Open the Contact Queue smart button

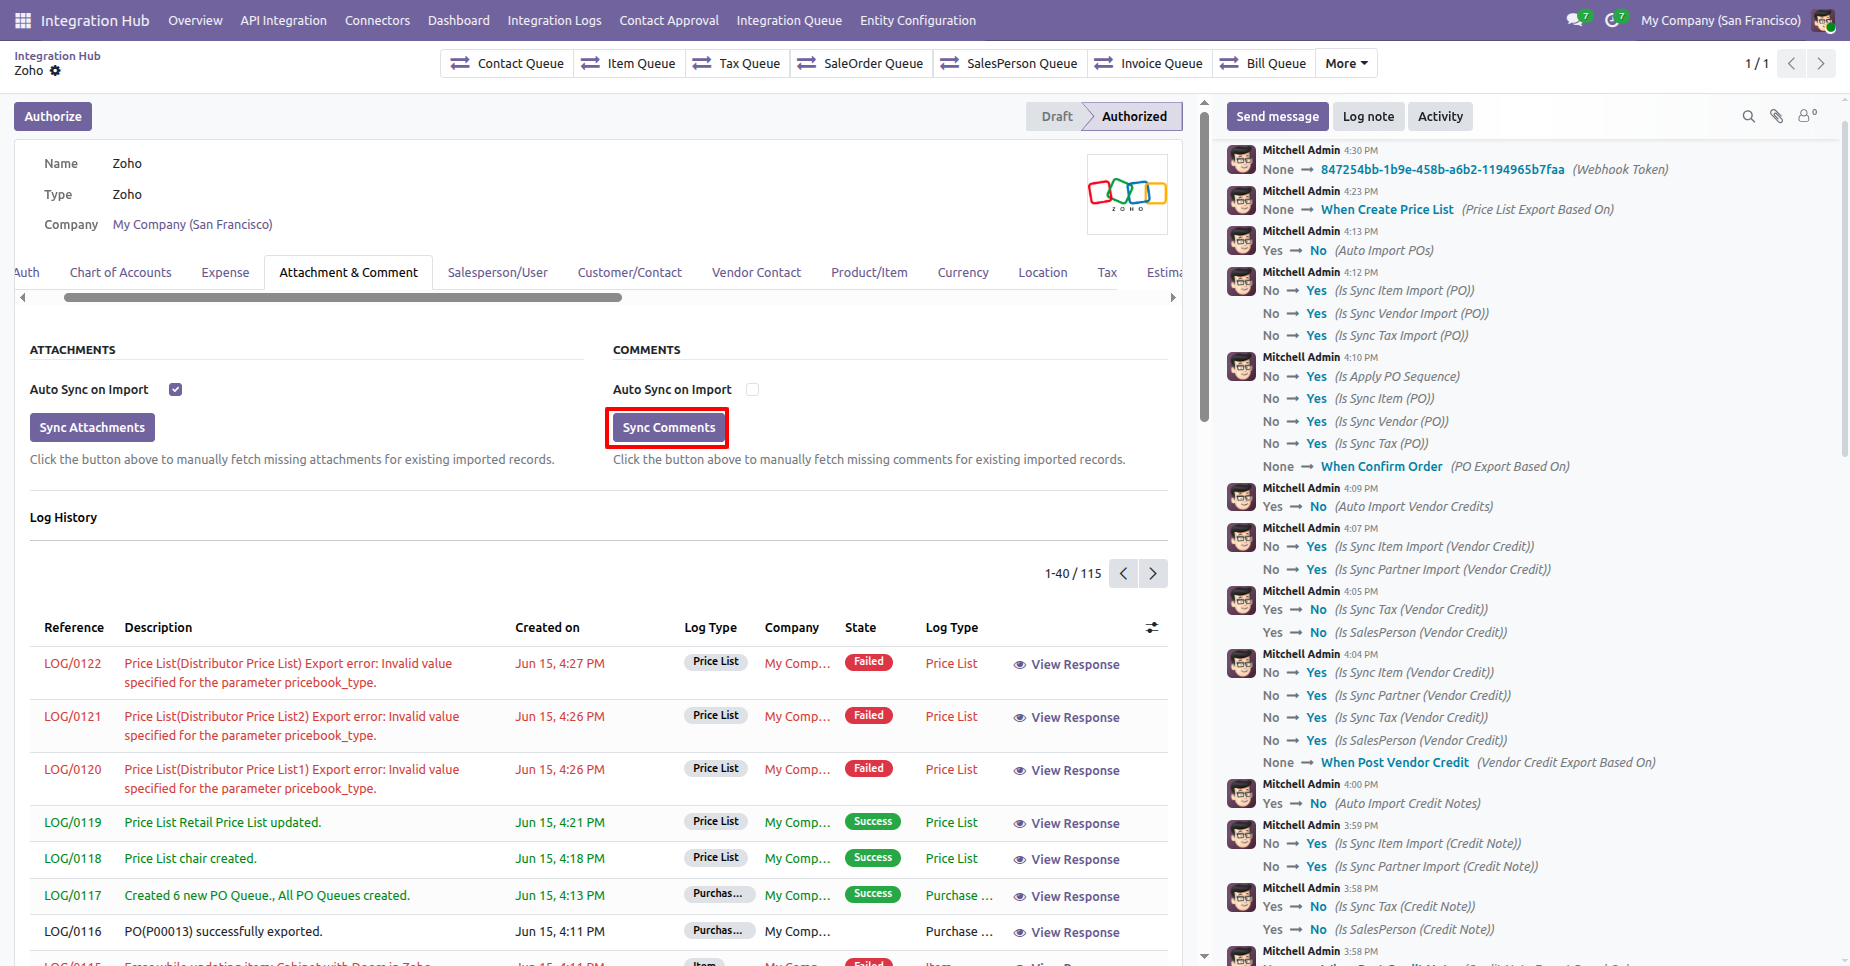tap(507, 64)
